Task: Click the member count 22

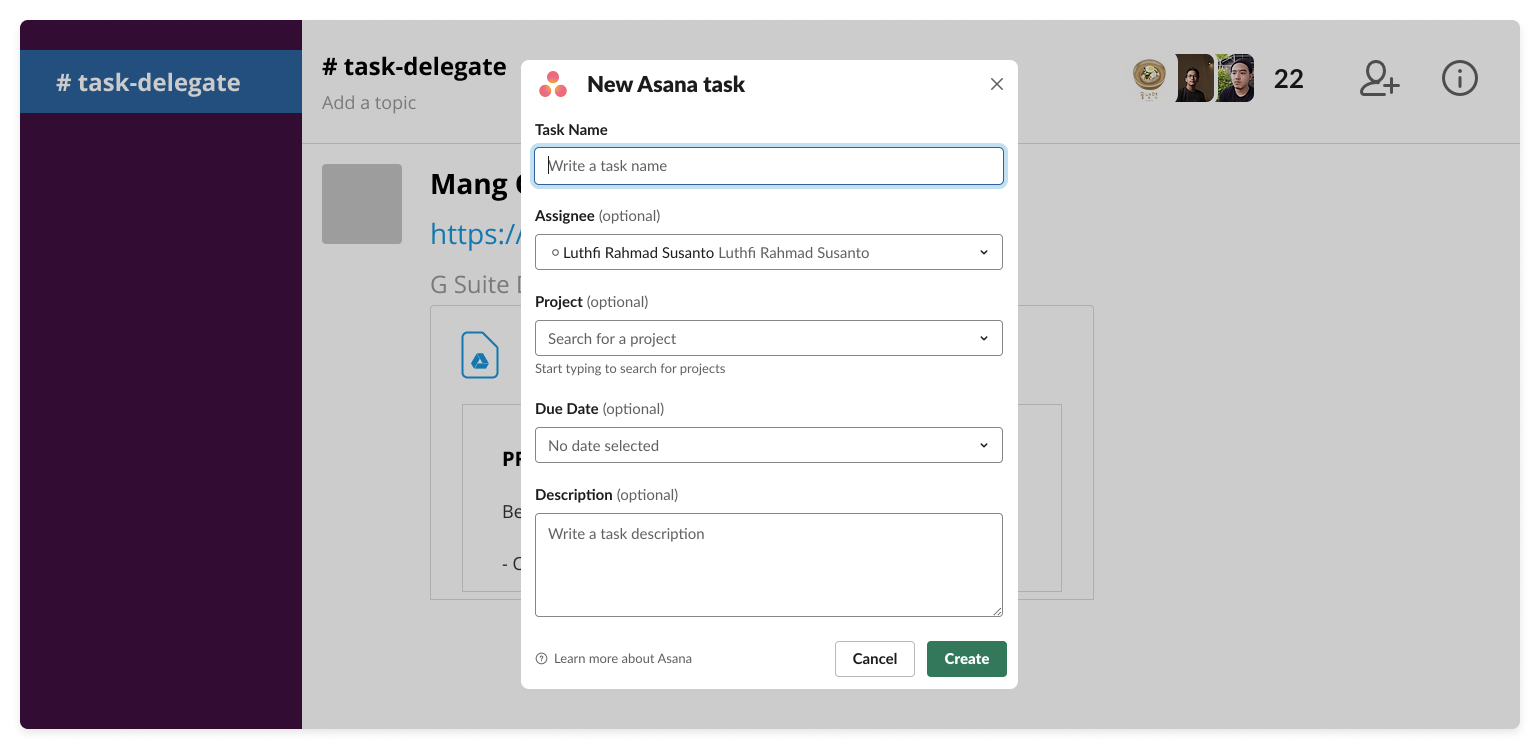Action: click(1289, 79)
